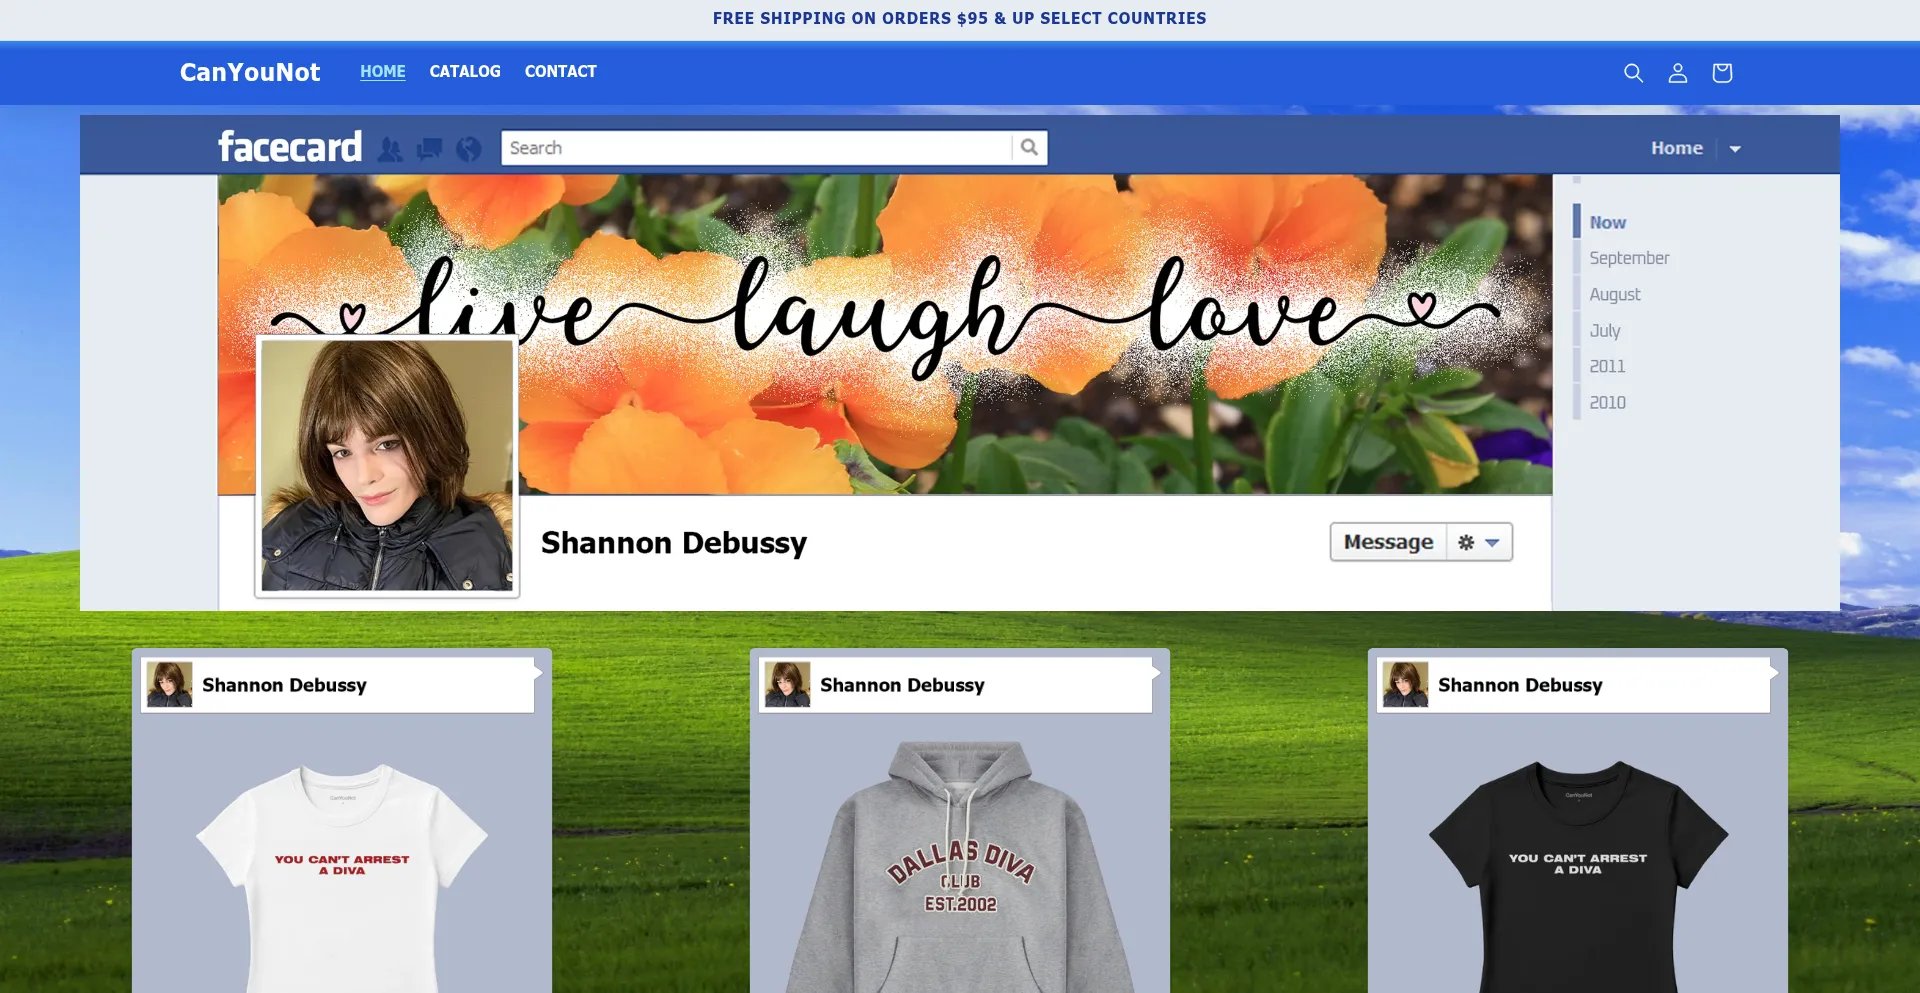Select September in the timeline
The width and height of the screenshot is (1920, 993).
[x=1629, y=258]
